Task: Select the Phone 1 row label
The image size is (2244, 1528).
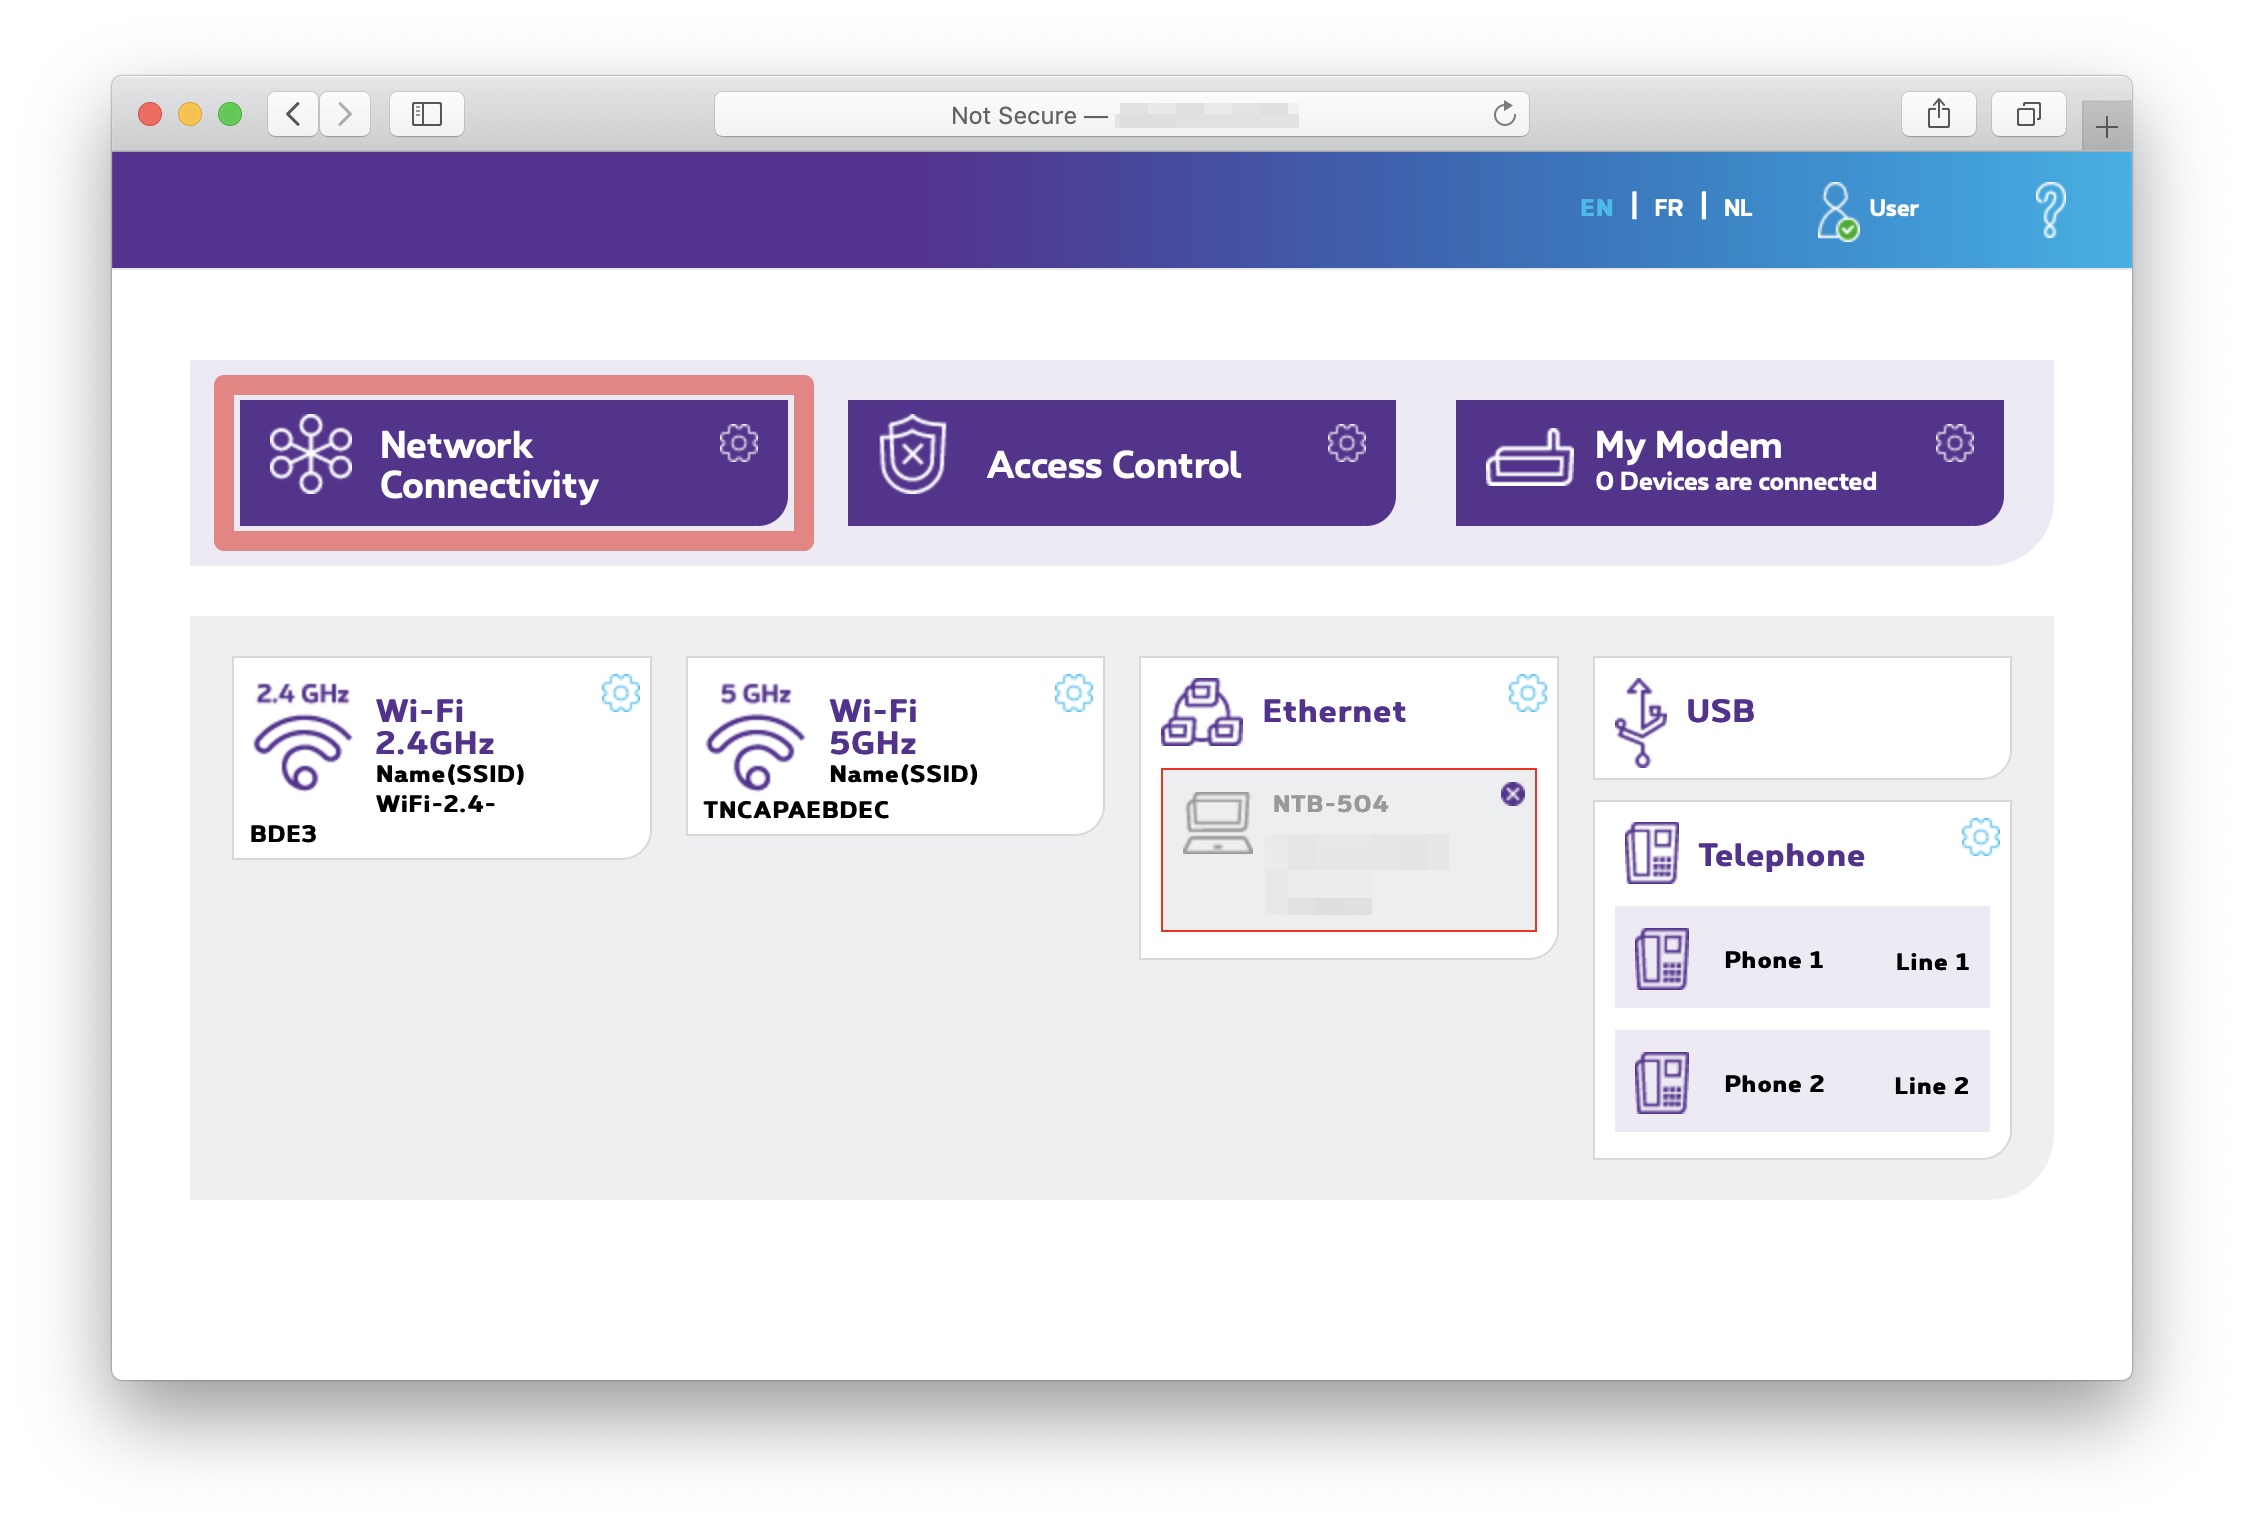Action: (1774, 960)
